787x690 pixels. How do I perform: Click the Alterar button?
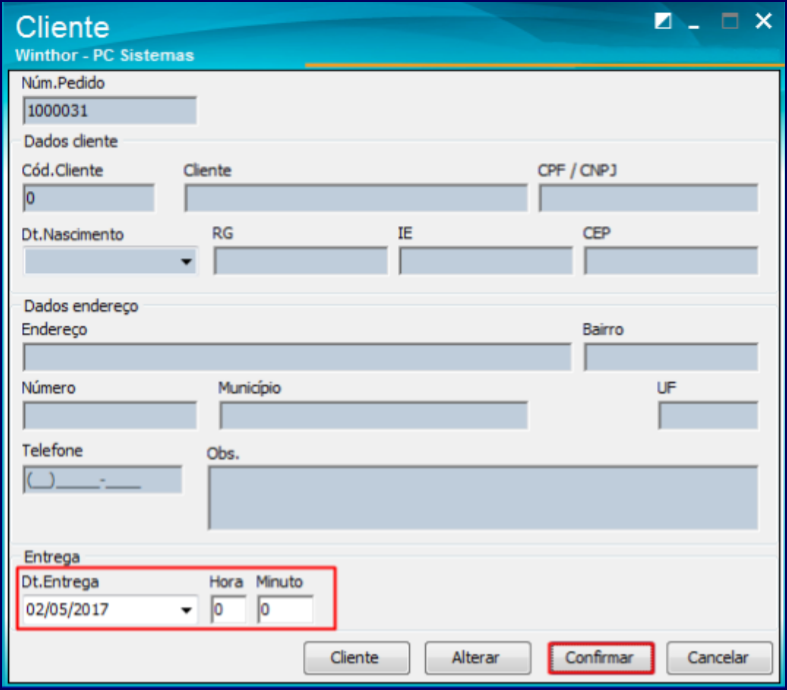[477, 657]
